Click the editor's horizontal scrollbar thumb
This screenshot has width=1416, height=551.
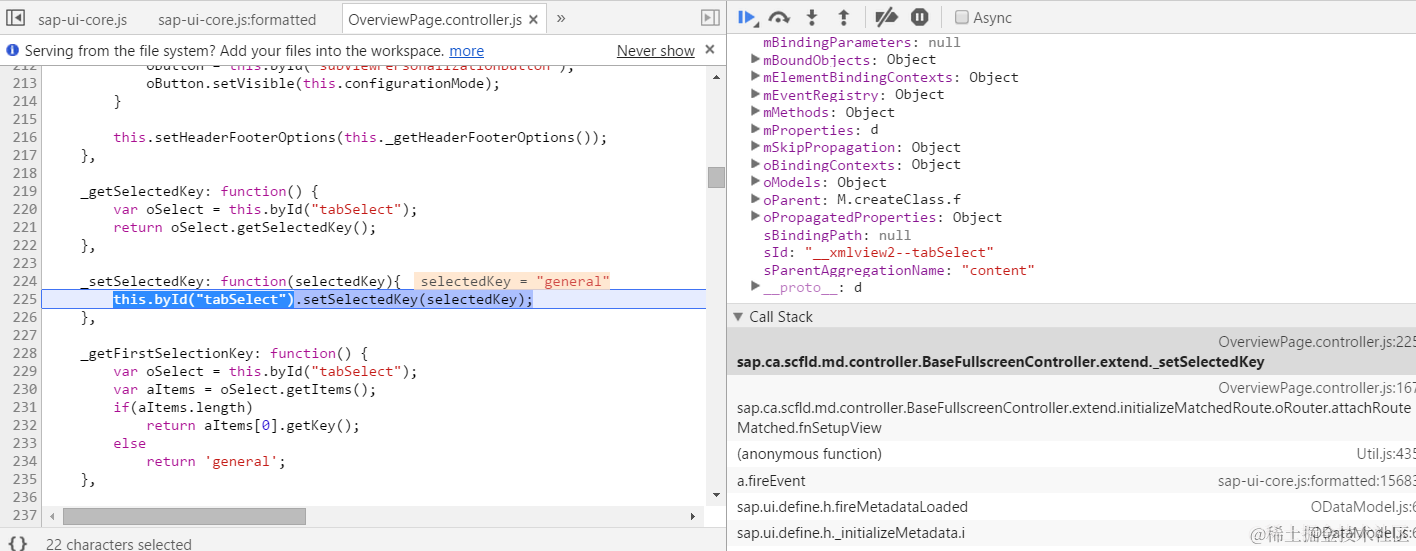(184, 516)
